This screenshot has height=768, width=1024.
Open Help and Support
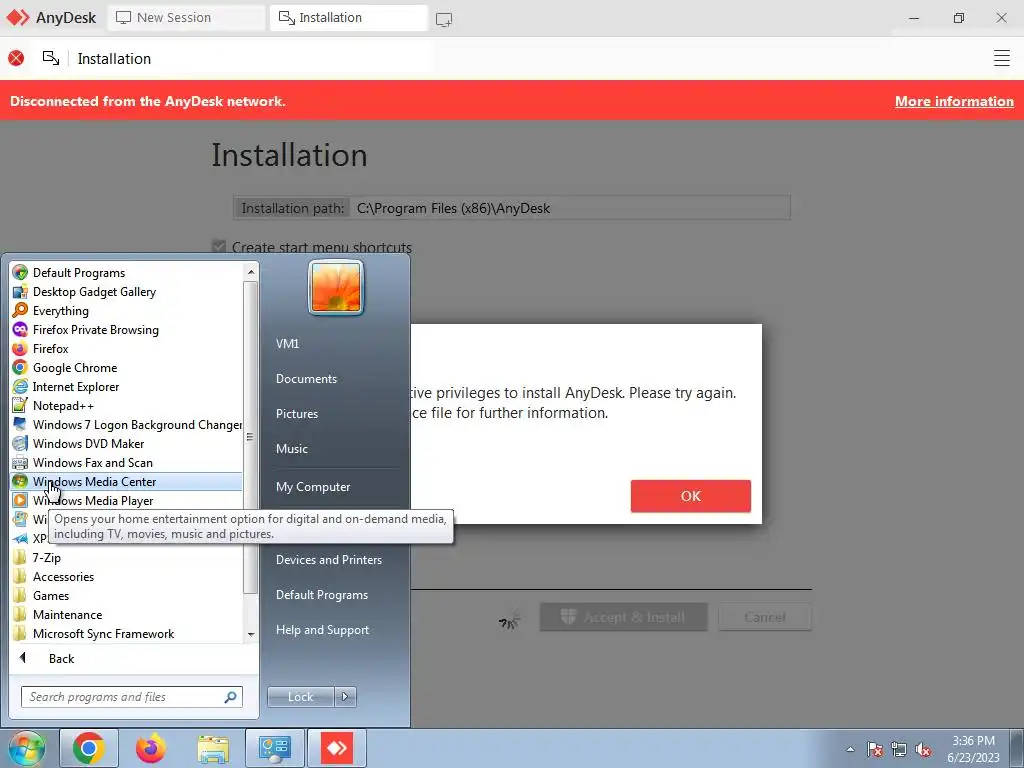(x=322, y=630)
